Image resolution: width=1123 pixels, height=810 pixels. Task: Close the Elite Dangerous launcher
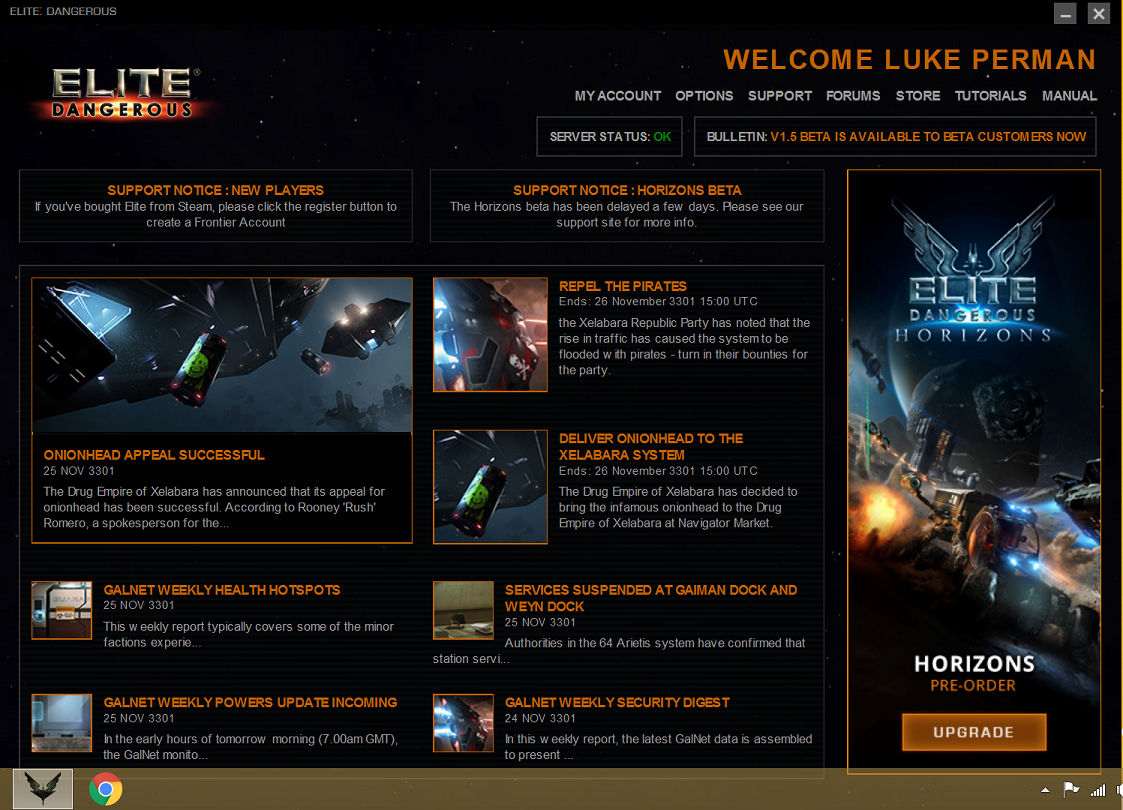(x=1099, y=14)
